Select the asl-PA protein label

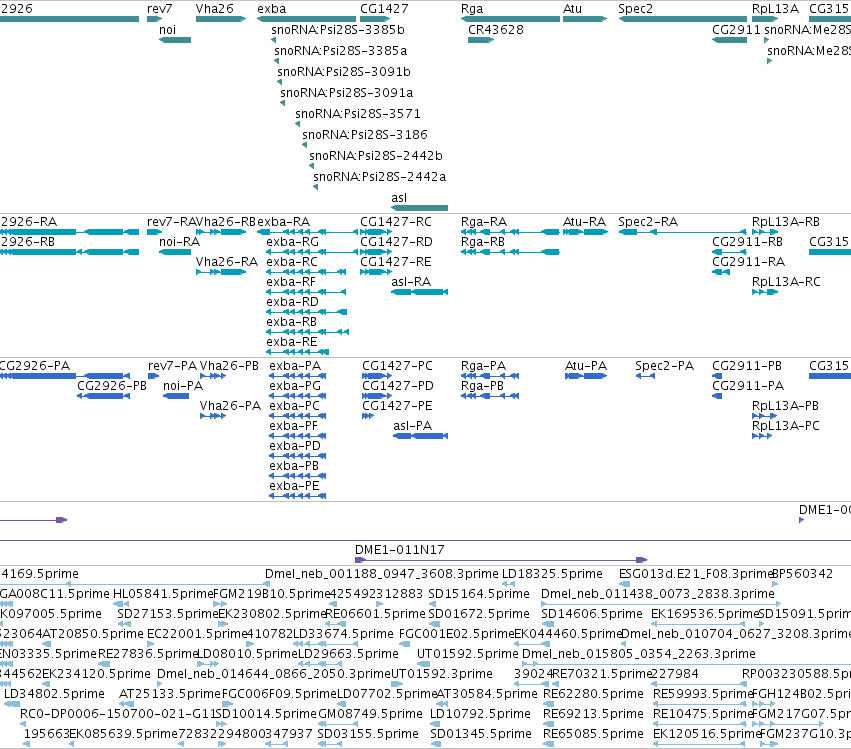[x=412, y=426]
